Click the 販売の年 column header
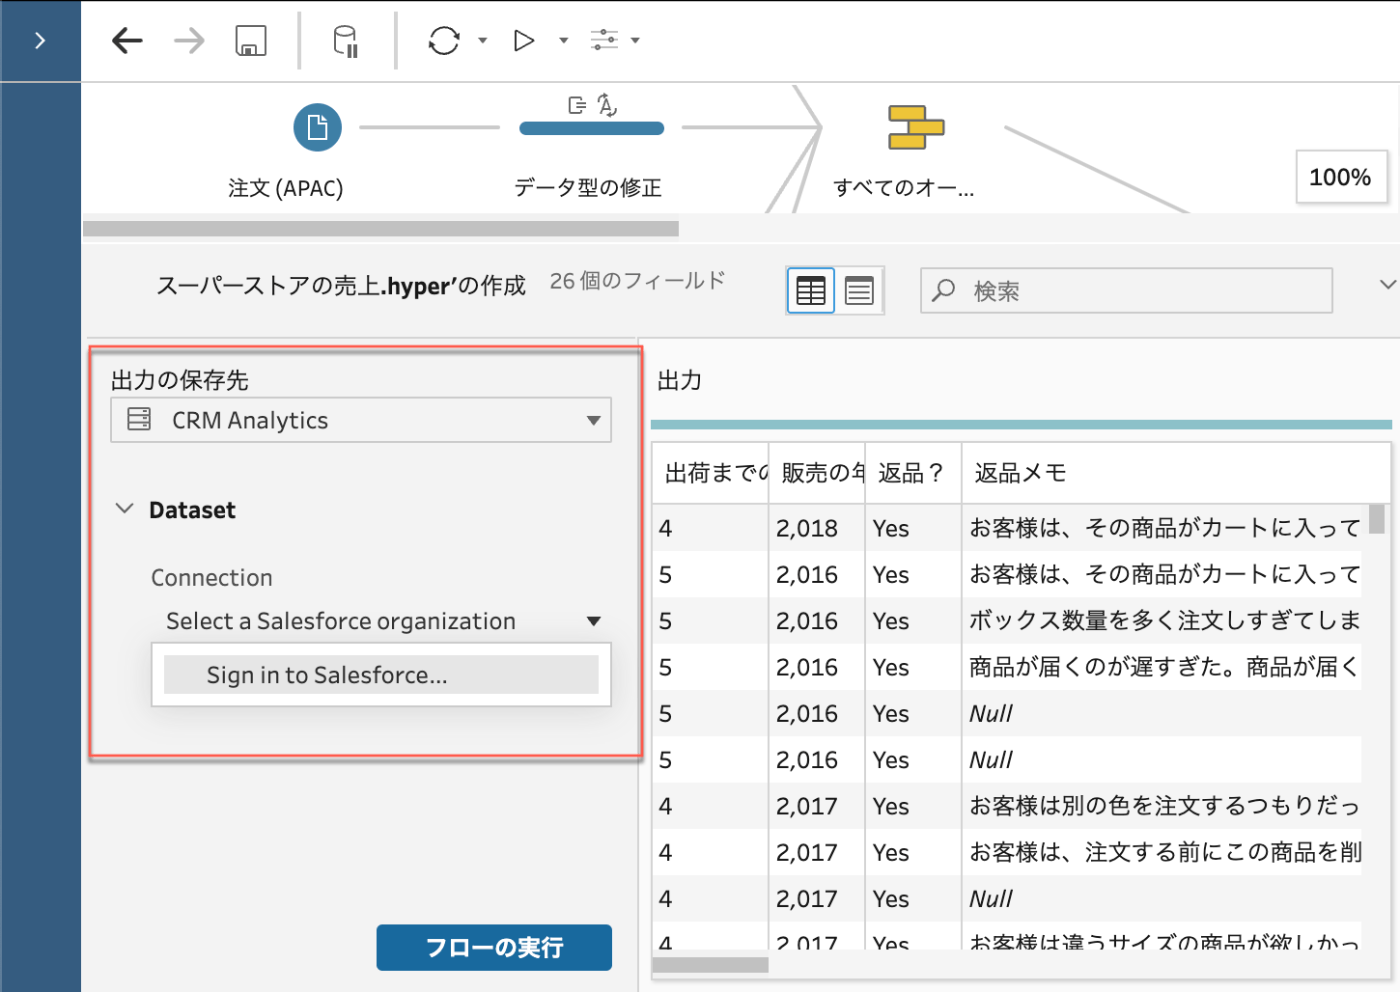 817,473
